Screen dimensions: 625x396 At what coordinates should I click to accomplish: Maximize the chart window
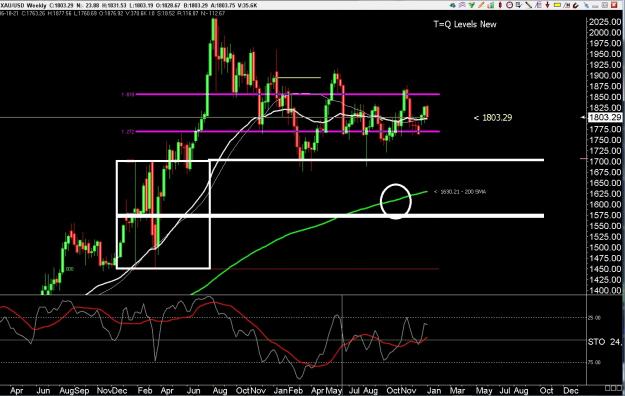605,5
